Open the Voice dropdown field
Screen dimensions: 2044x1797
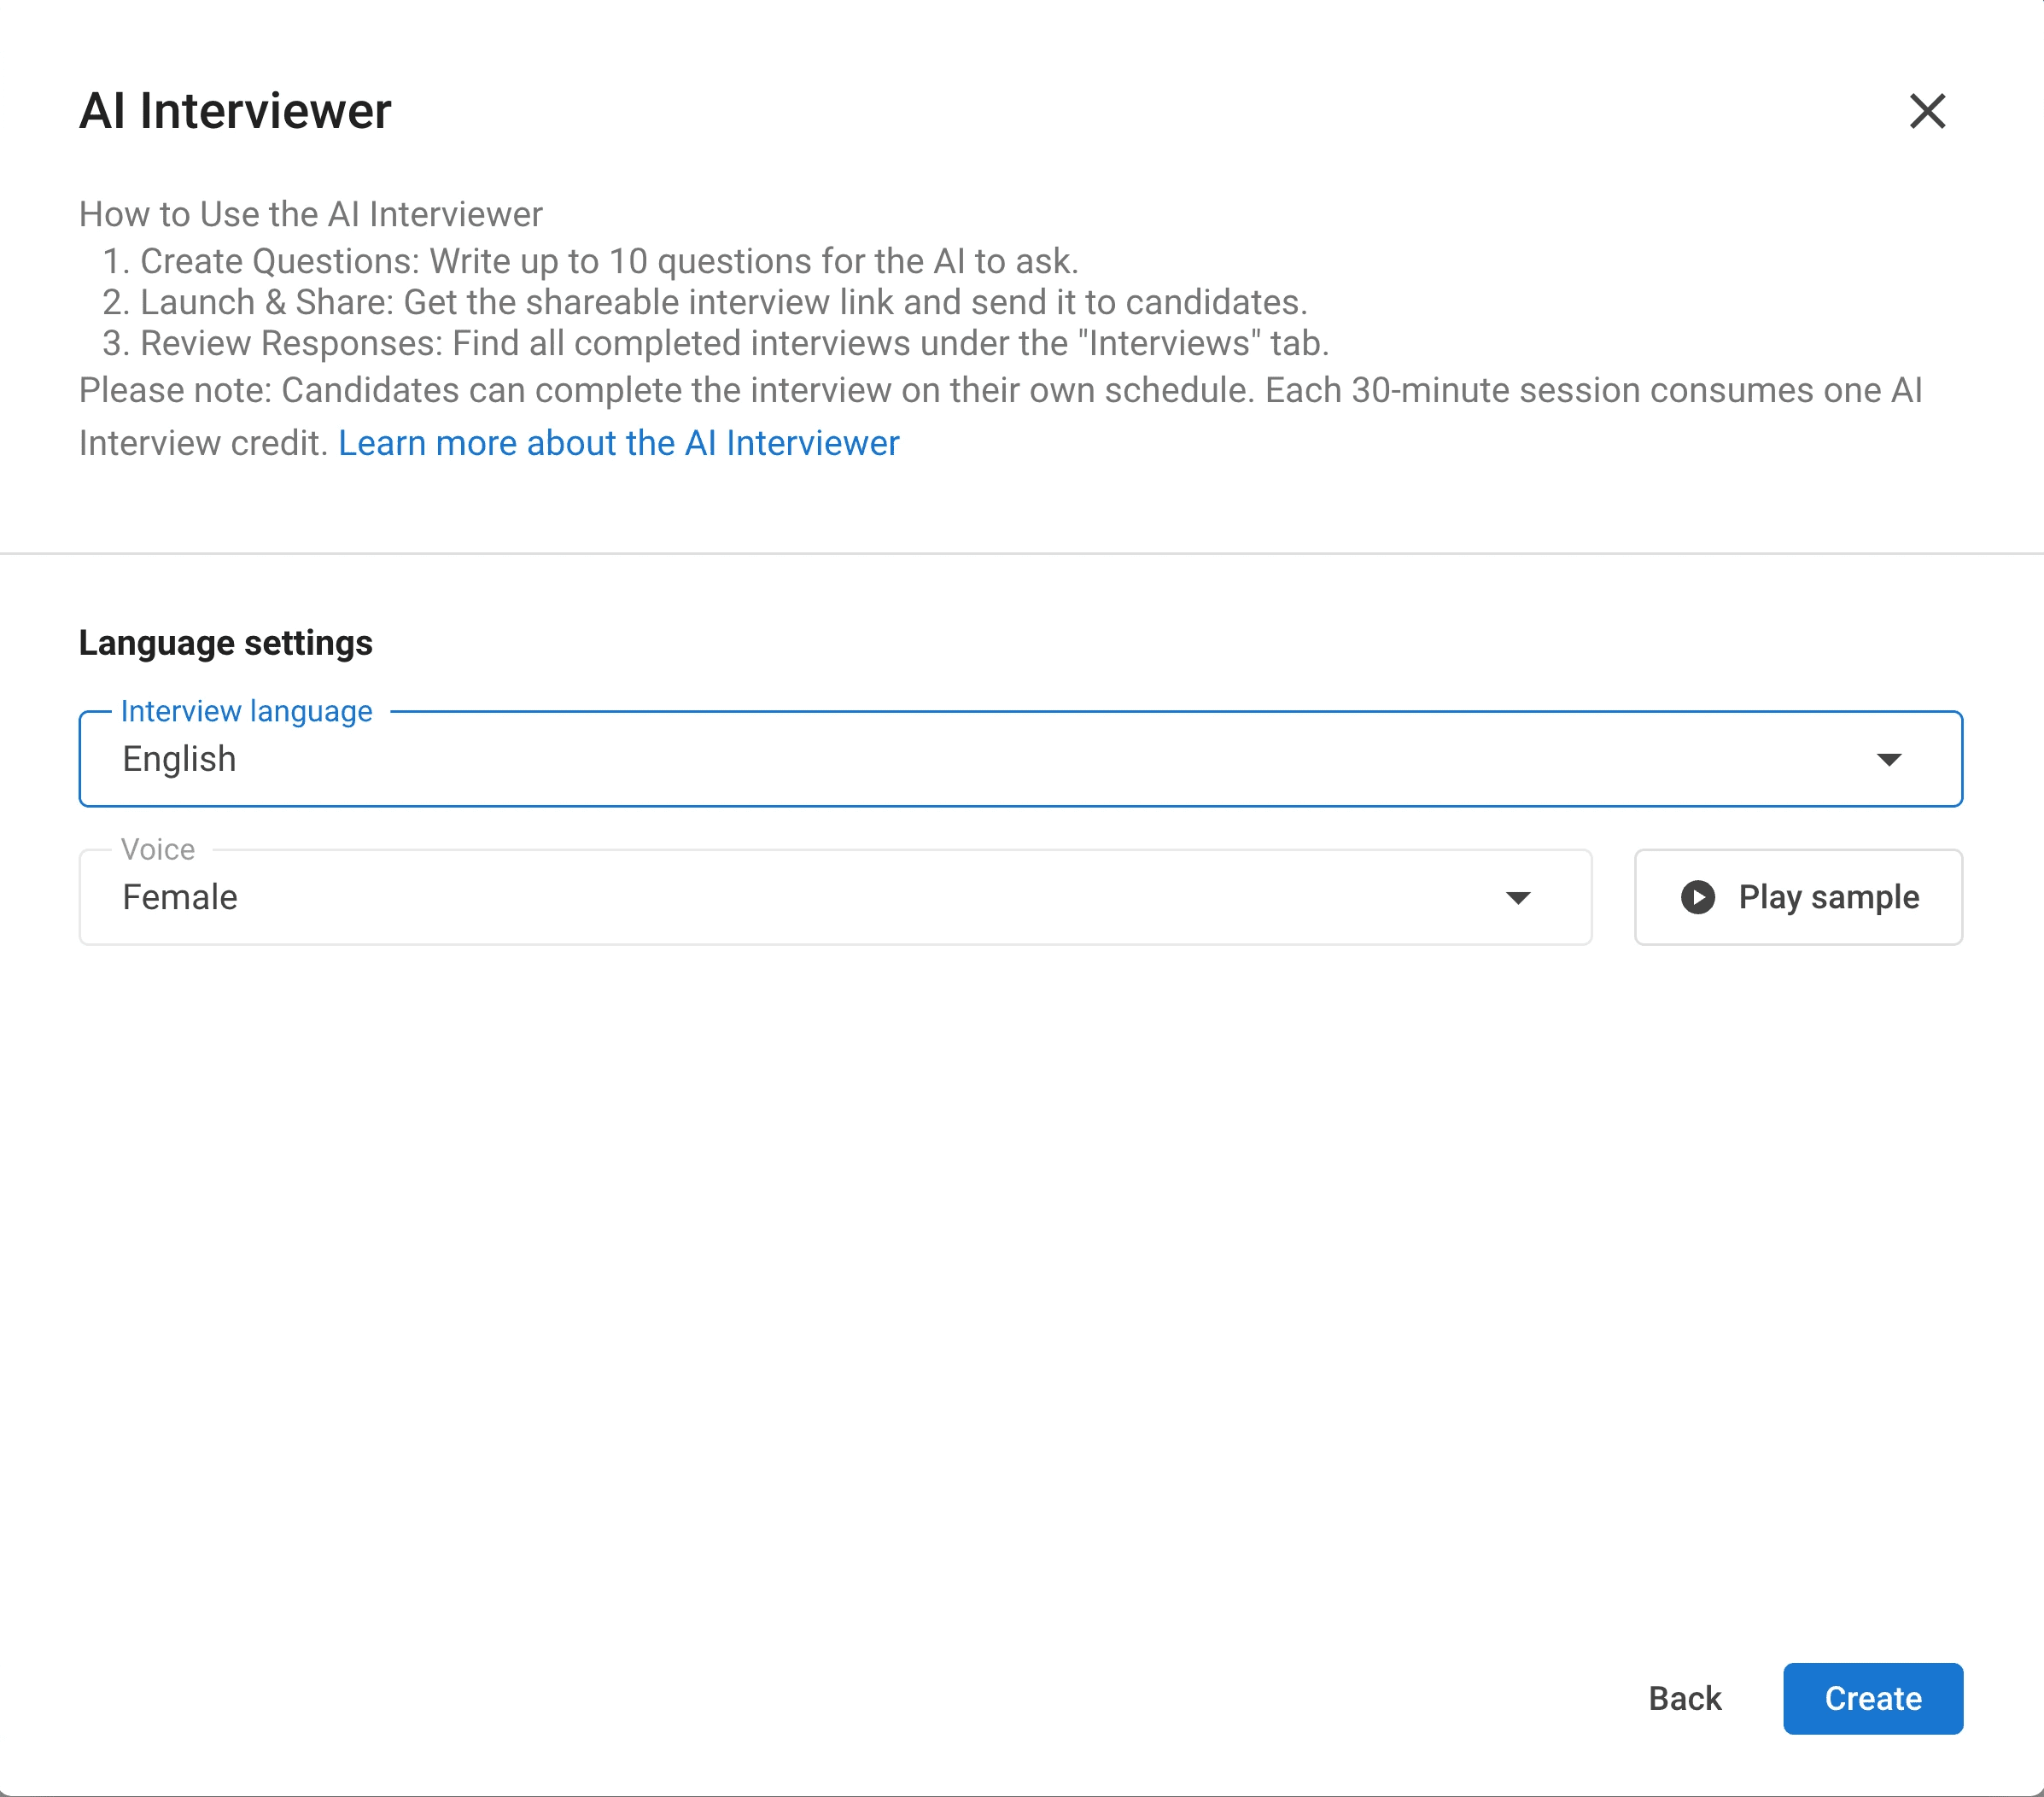(x=834, y=897)
